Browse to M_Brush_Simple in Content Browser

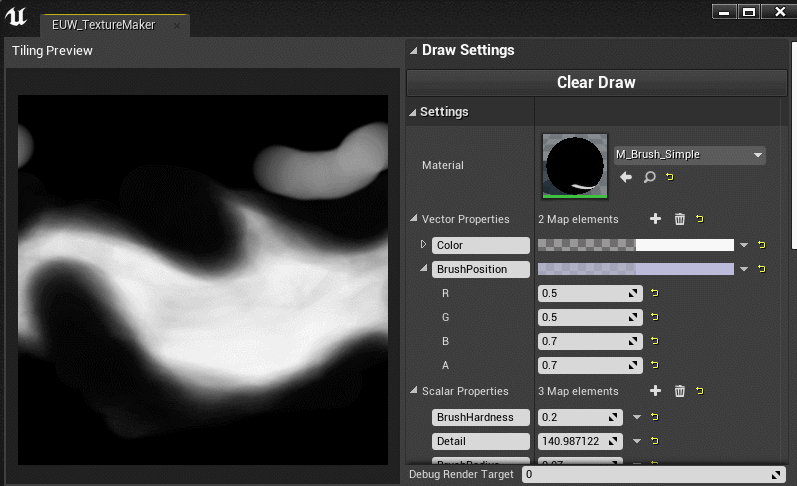click(649, 177)
